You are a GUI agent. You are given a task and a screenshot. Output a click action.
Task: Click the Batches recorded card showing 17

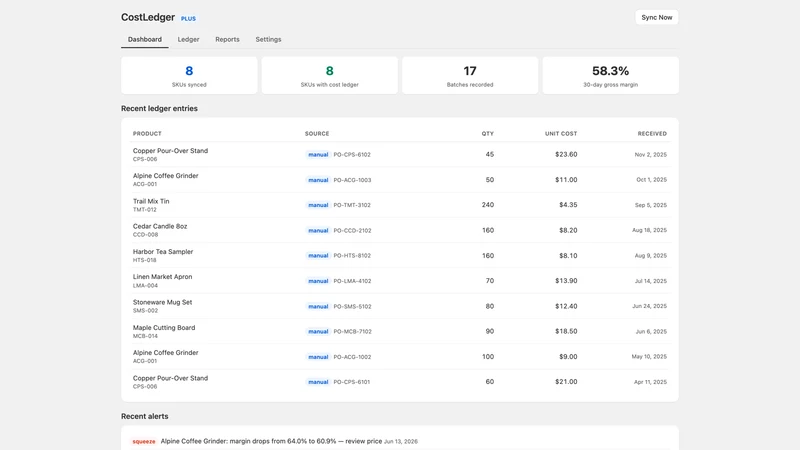(x=470, y=75)
